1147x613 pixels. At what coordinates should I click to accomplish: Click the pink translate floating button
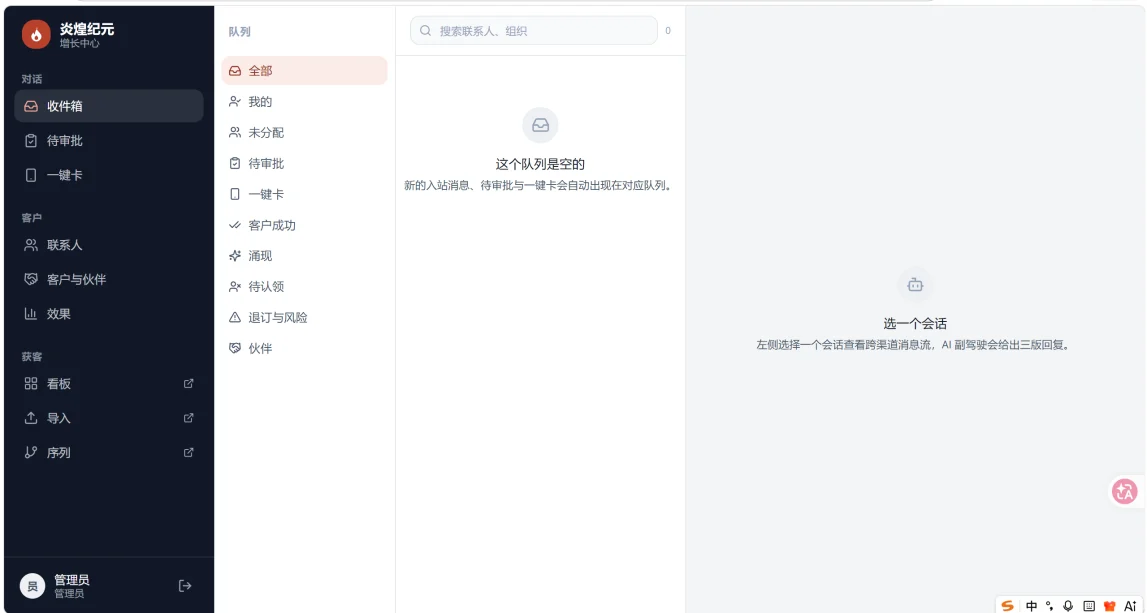[x=1124, y=492]
